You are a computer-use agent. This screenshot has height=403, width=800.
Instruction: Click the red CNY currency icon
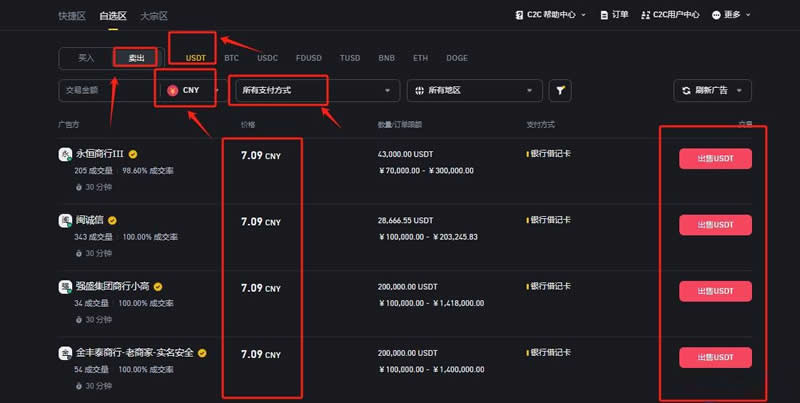173,90
